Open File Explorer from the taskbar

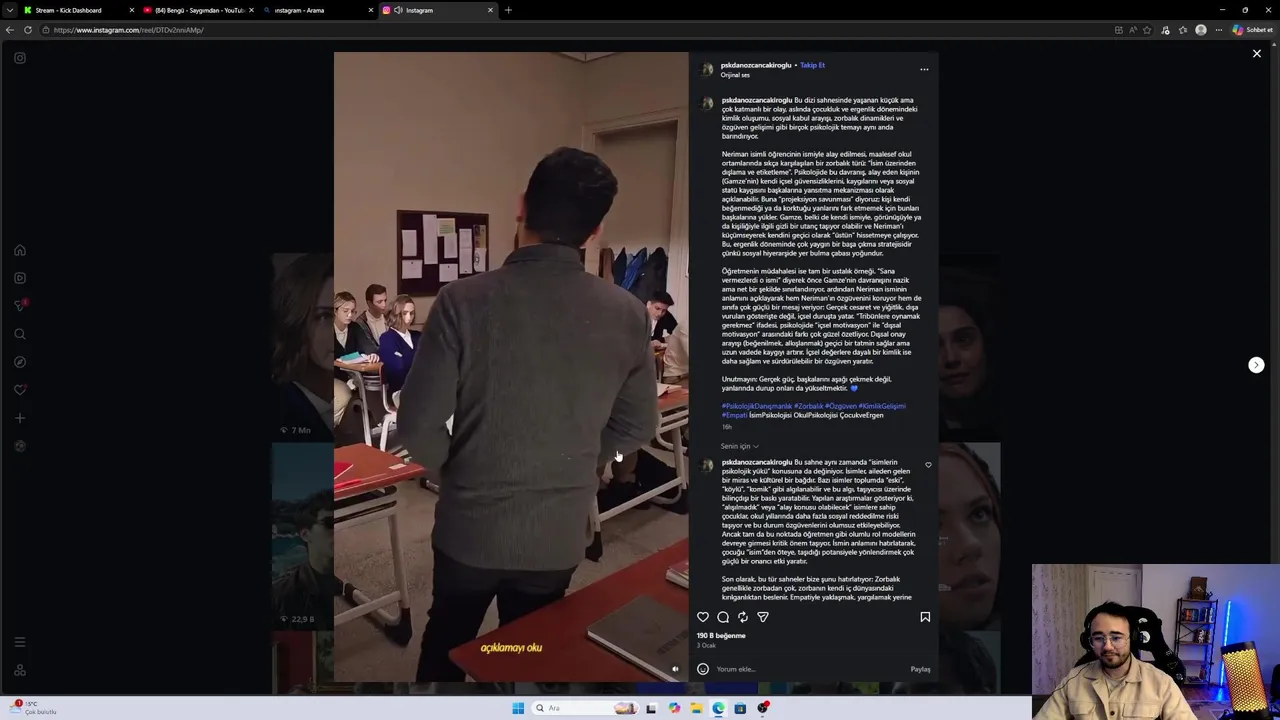696,708
